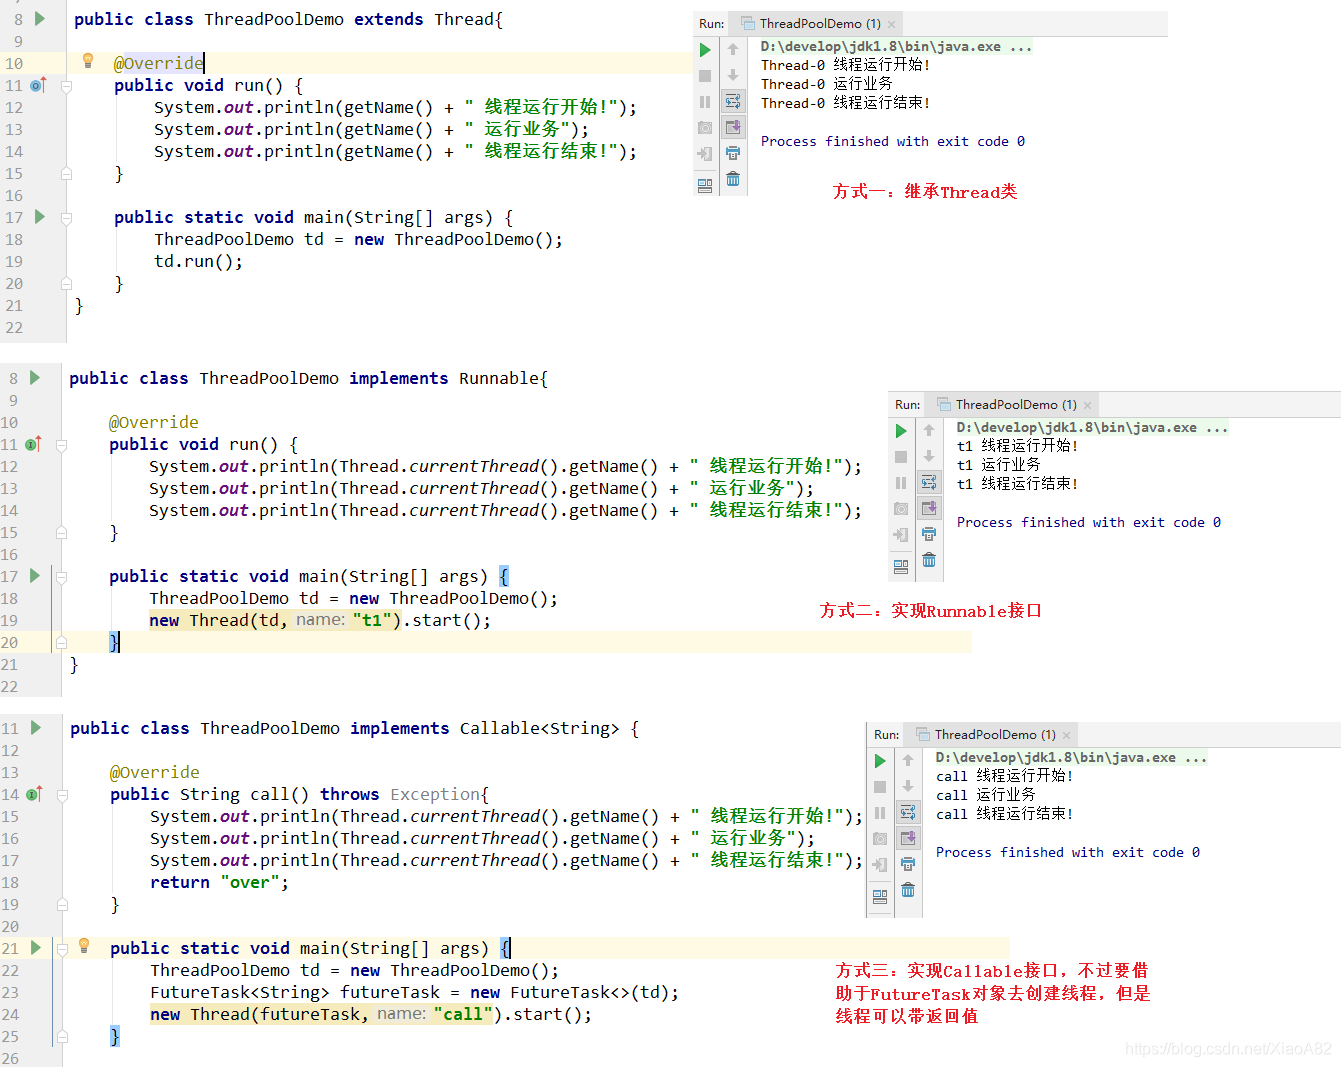This screenshot has width=1341, height=1067.
Task: Clear all trash icon in t1 Run panel
Action: point(929,560)
